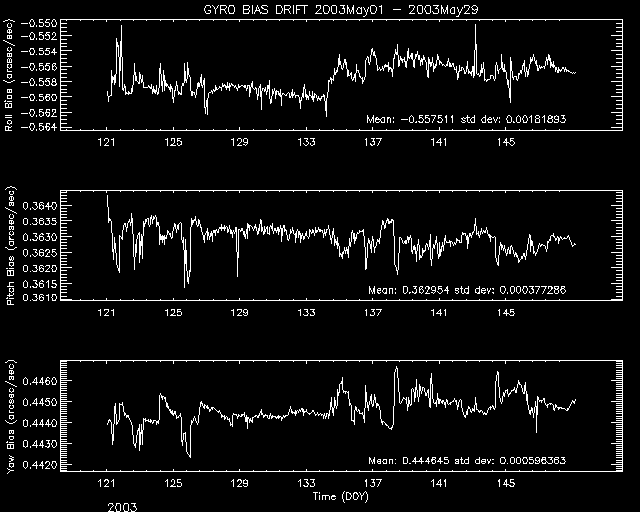
Task: Click the Pitch plot mean 0.362954 text
Action: coord(409,290)
